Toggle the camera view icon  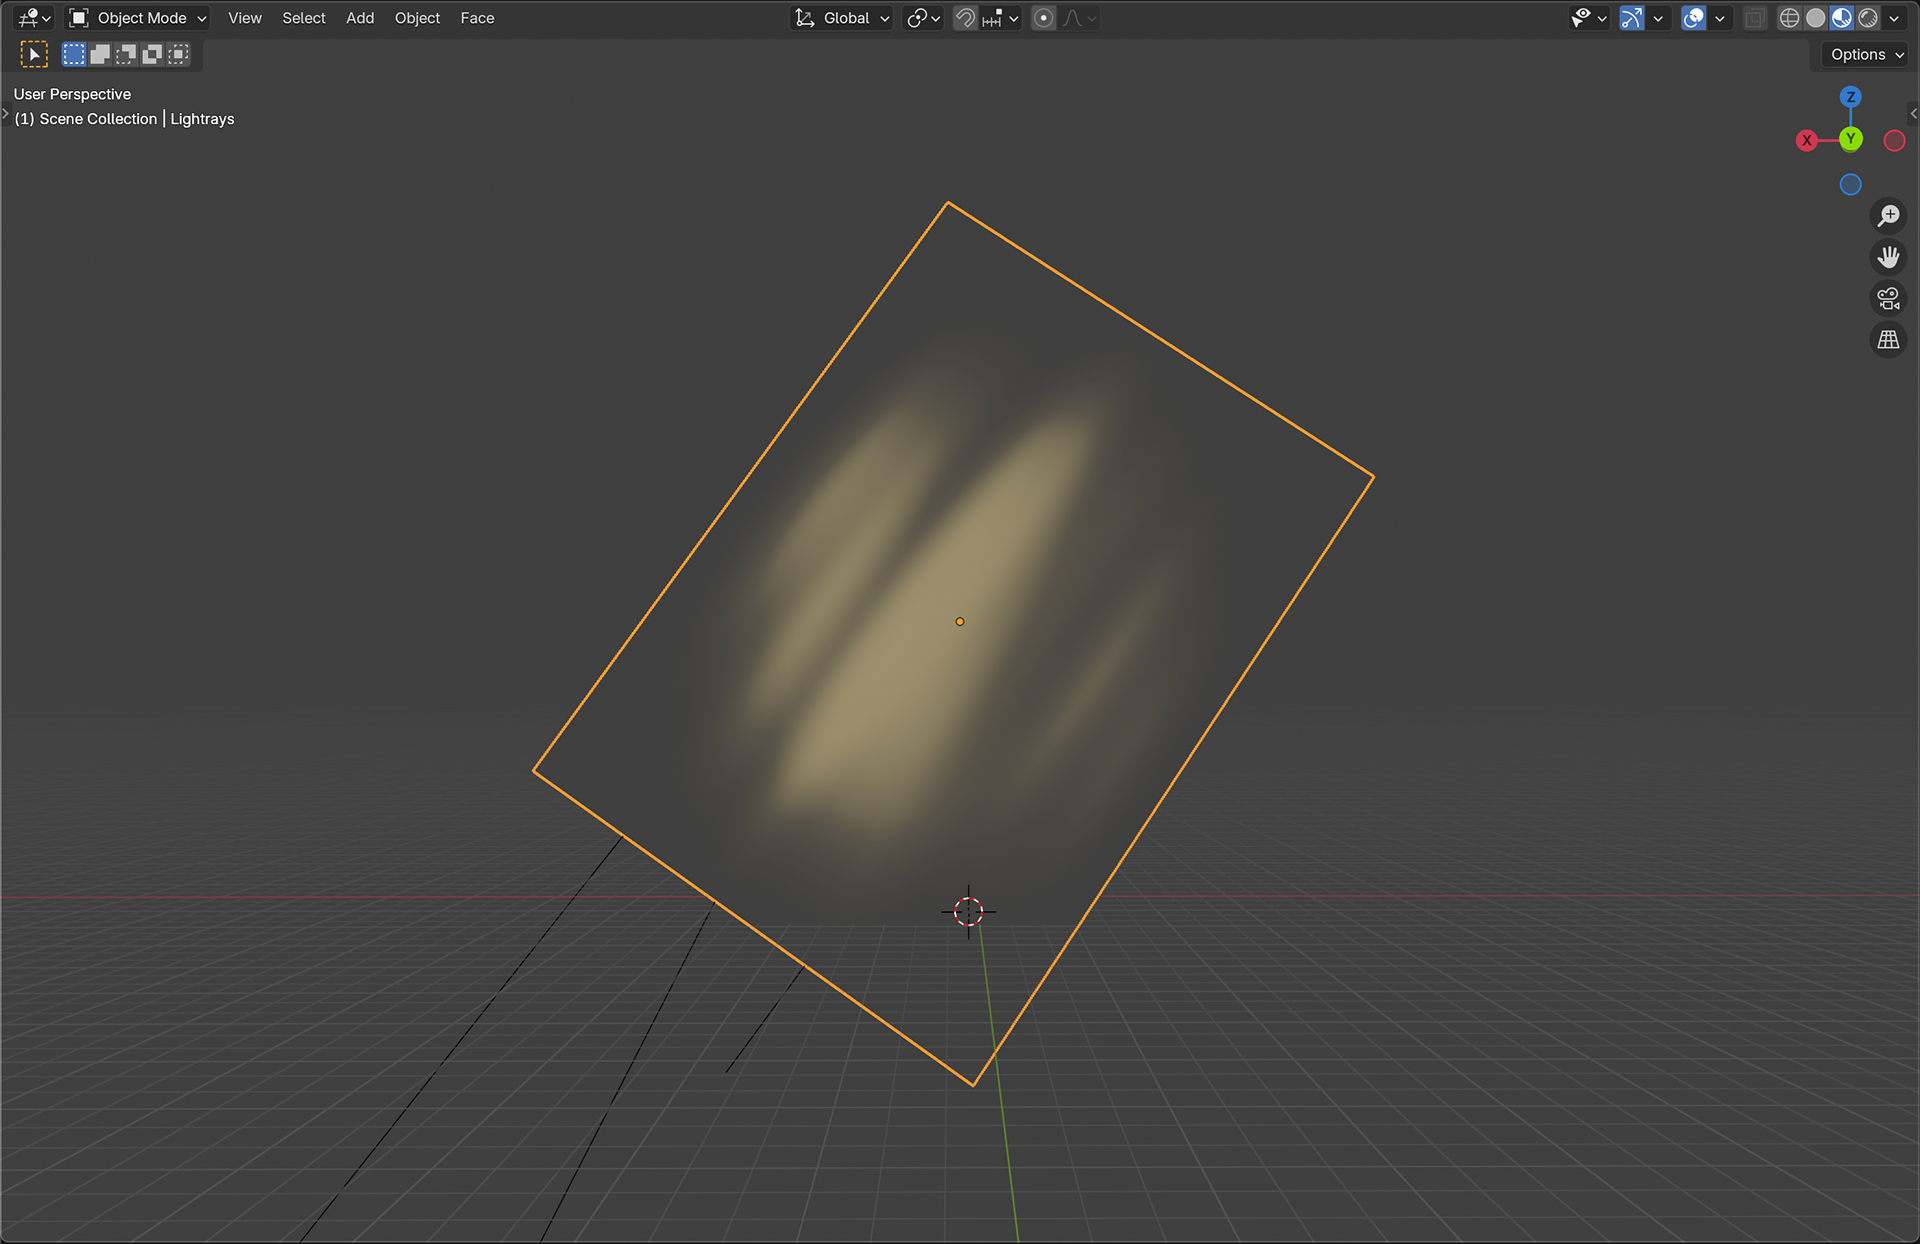(x=1888, y=299)
